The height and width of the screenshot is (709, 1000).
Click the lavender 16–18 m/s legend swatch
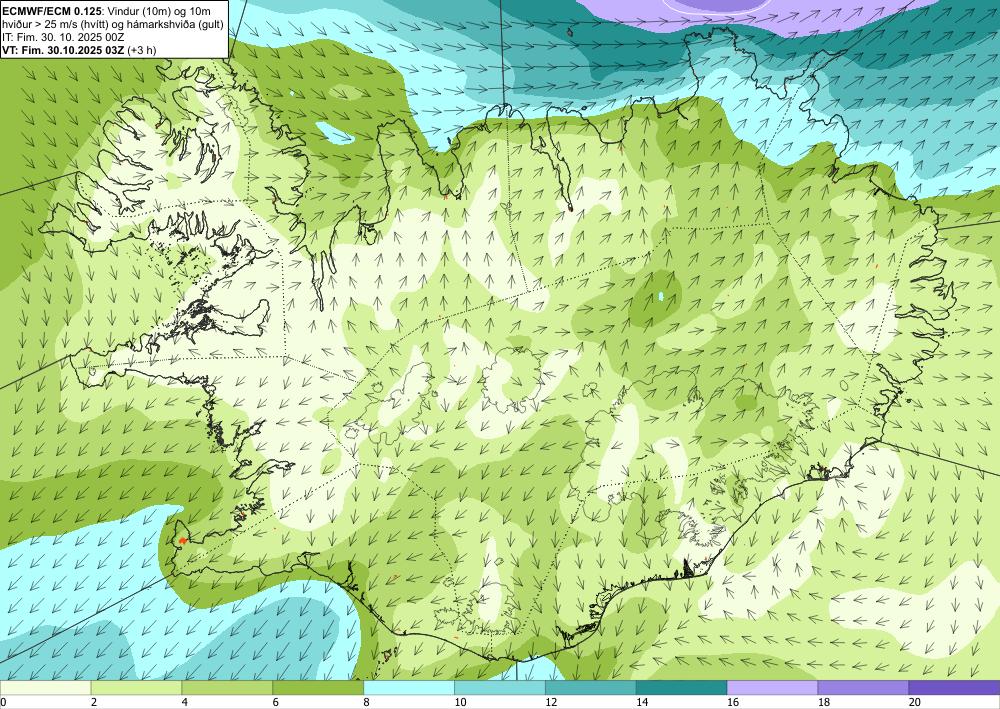pos(772,687)
